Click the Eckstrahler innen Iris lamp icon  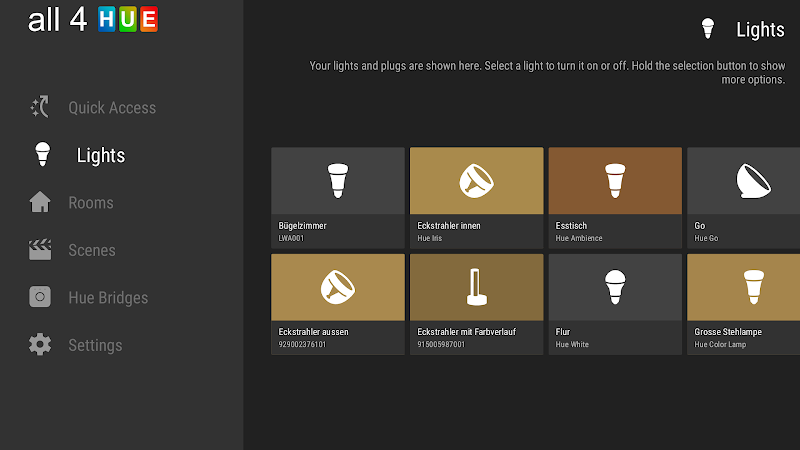tap(477, 181)
